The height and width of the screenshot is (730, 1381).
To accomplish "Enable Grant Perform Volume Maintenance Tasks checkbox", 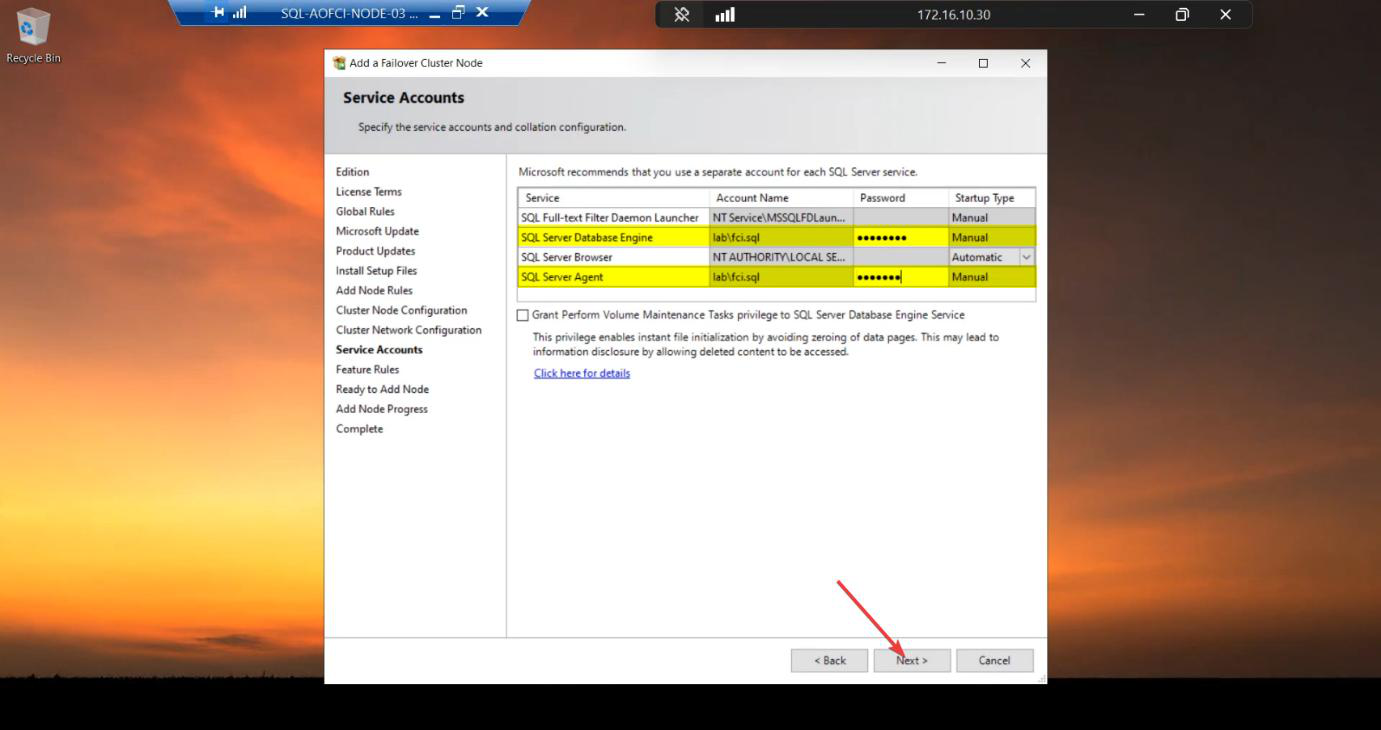I will click(522, 315).
